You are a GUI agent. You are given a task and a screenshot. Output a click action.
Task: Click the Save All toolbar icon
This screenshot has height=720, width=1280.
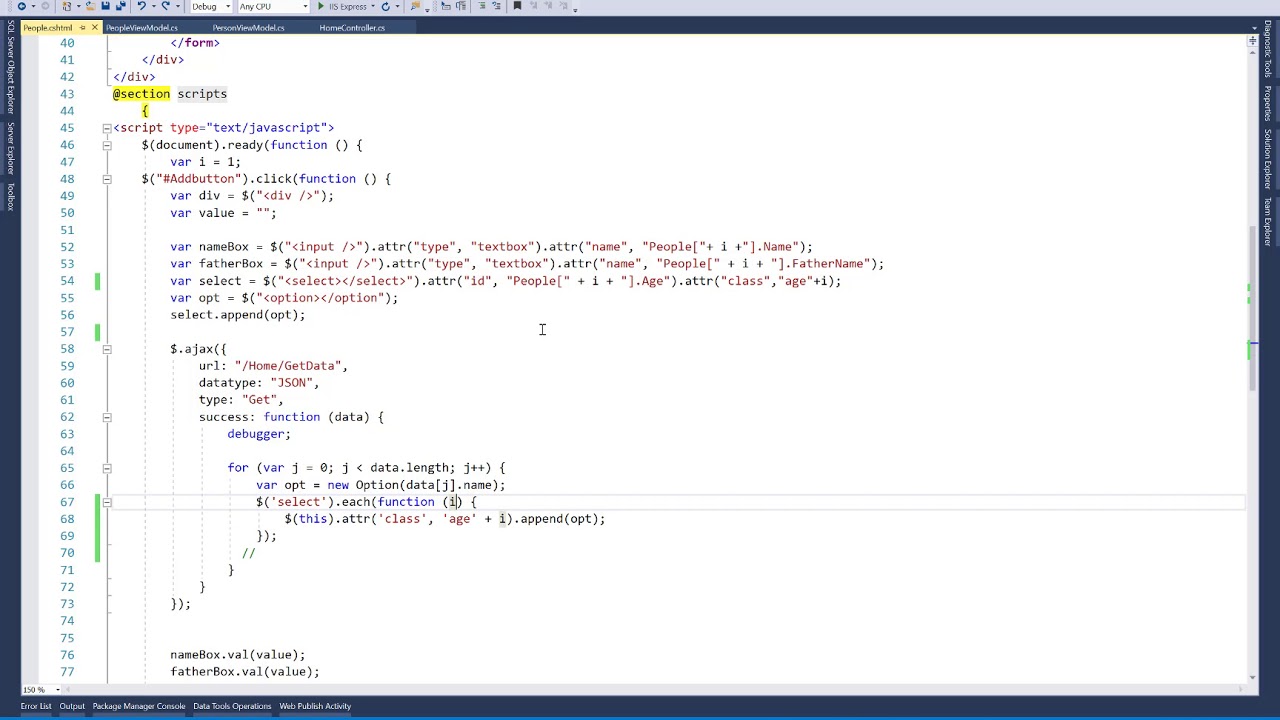pos(120,6)
